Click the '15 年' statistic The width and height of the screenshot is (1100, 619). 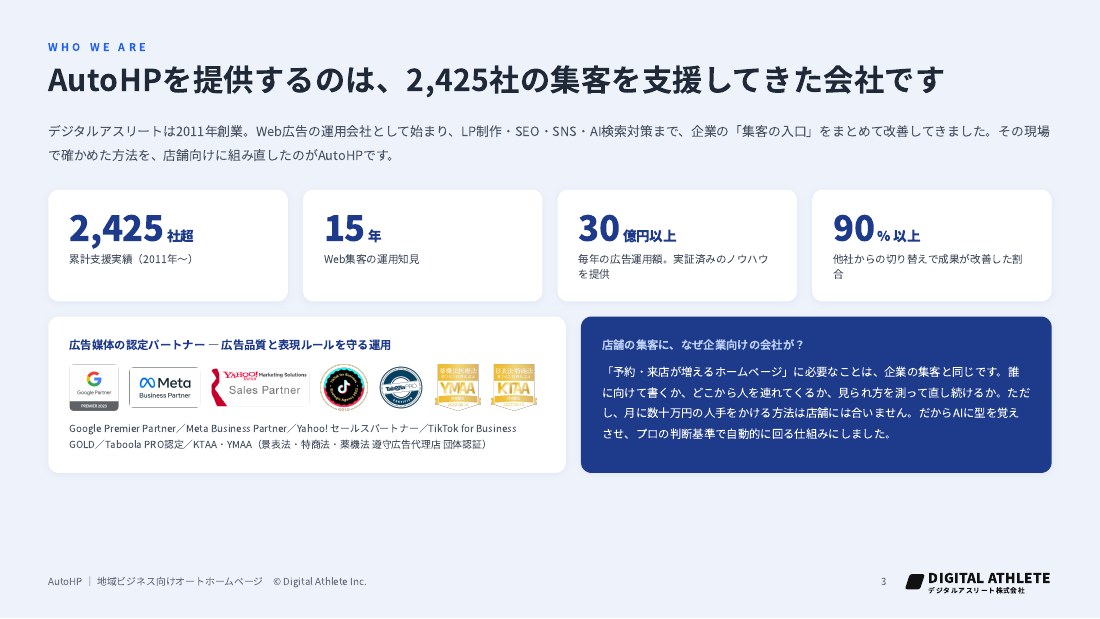click(x=352, y=228)
